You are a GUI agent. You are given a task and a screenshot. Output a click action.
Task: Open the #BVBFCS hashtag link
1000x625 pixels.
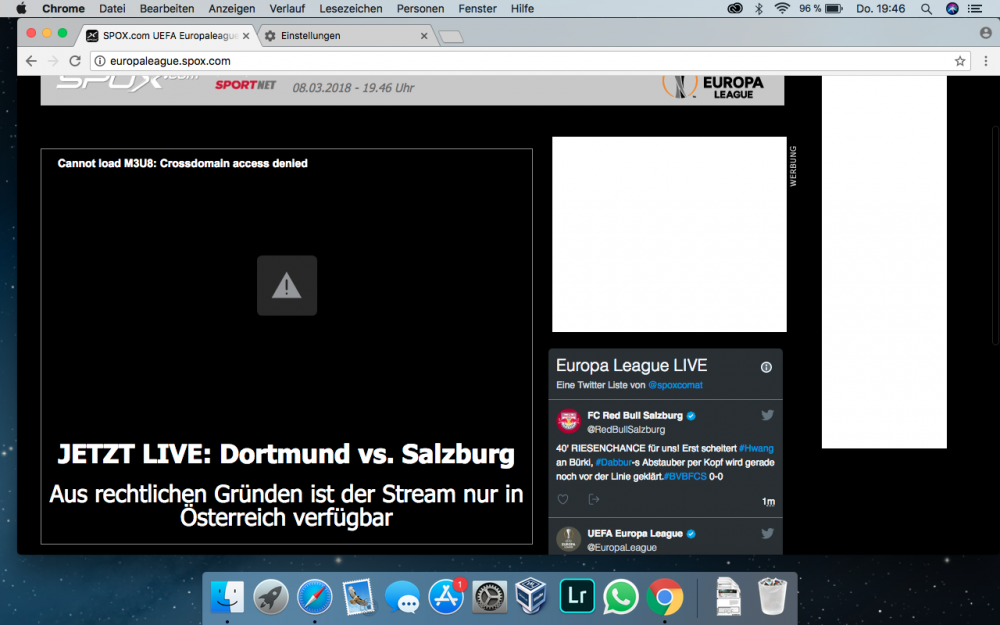click(x=685, y=476)
